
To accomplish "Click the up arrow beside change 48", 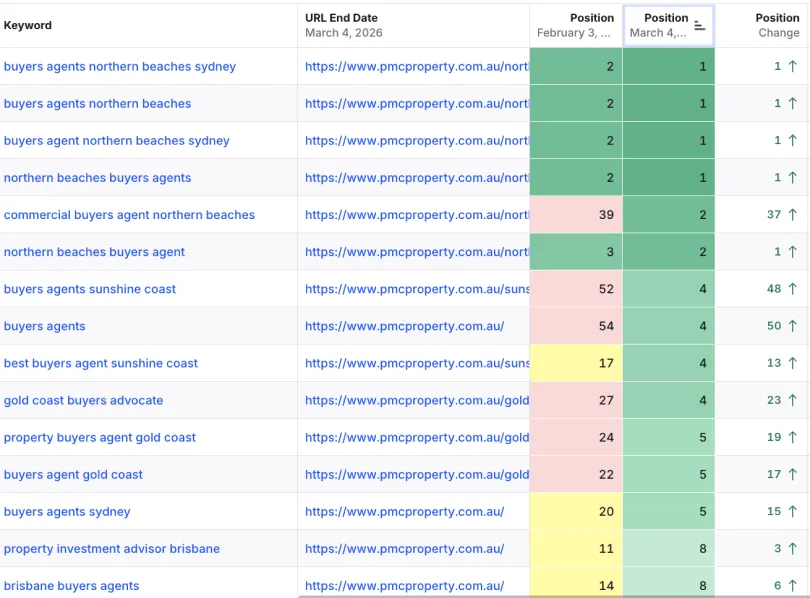I will pyautogui.click(x=792, y=289).
